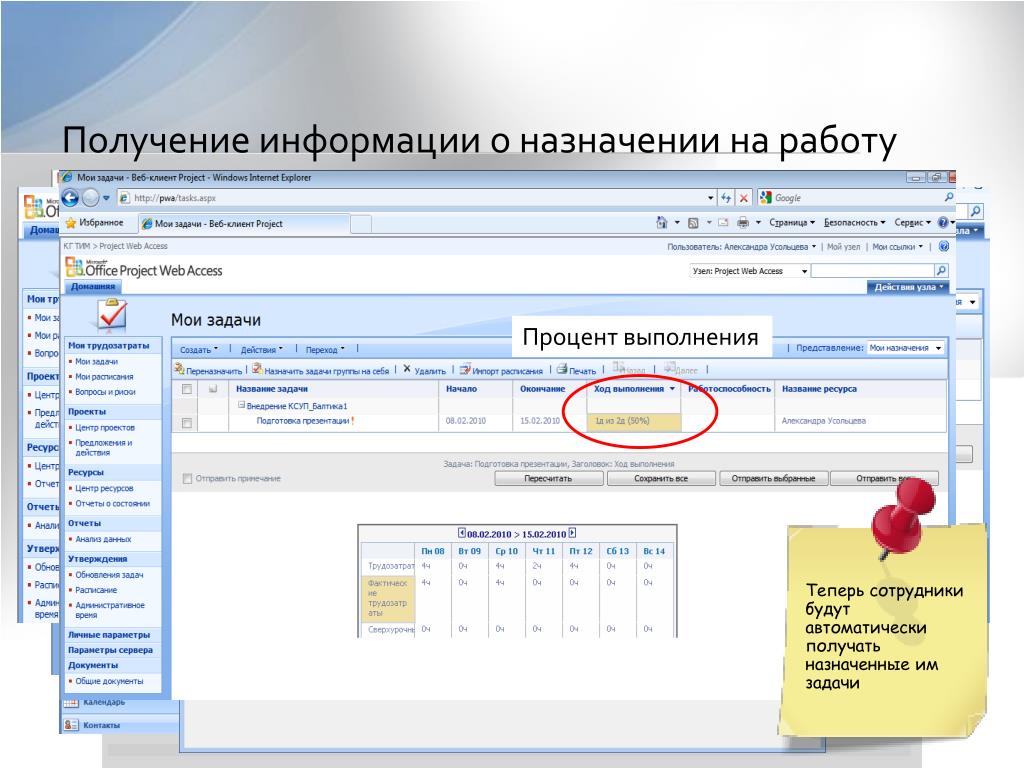This screenshot has width=1024, height=768.
Task: Click the help icon next to Мои ссылки
Action: [x=944, y=246]
